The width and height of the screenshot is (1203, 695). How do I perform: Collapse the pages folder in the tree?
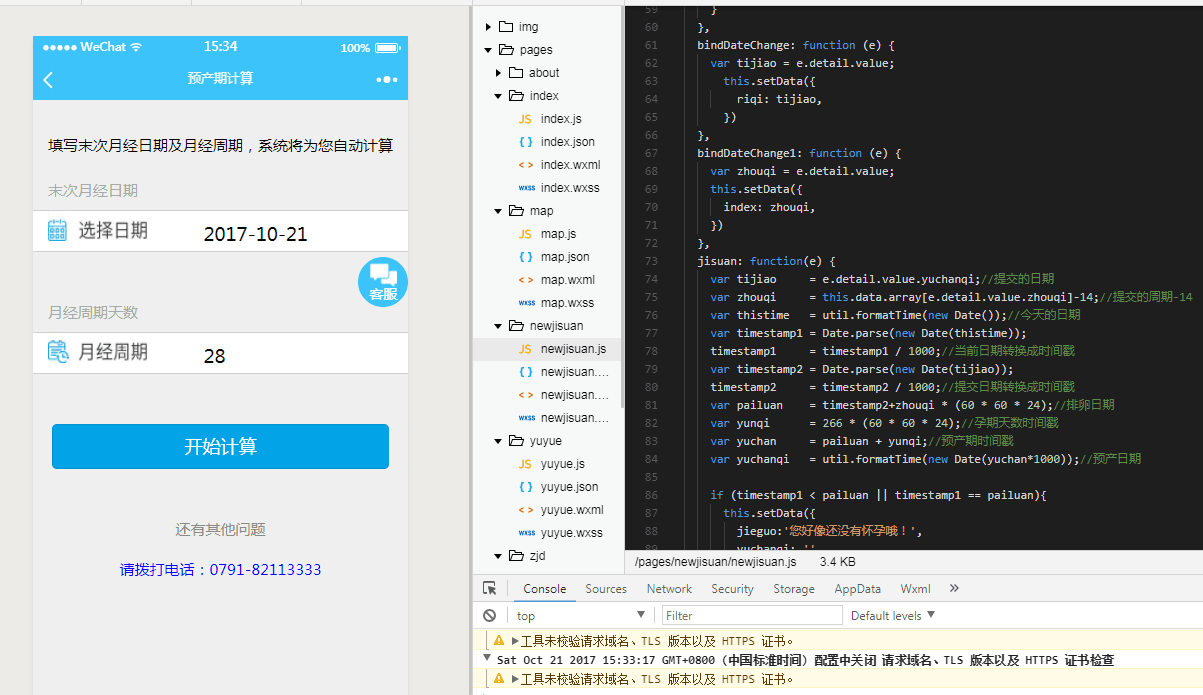[x=489, y=50]
